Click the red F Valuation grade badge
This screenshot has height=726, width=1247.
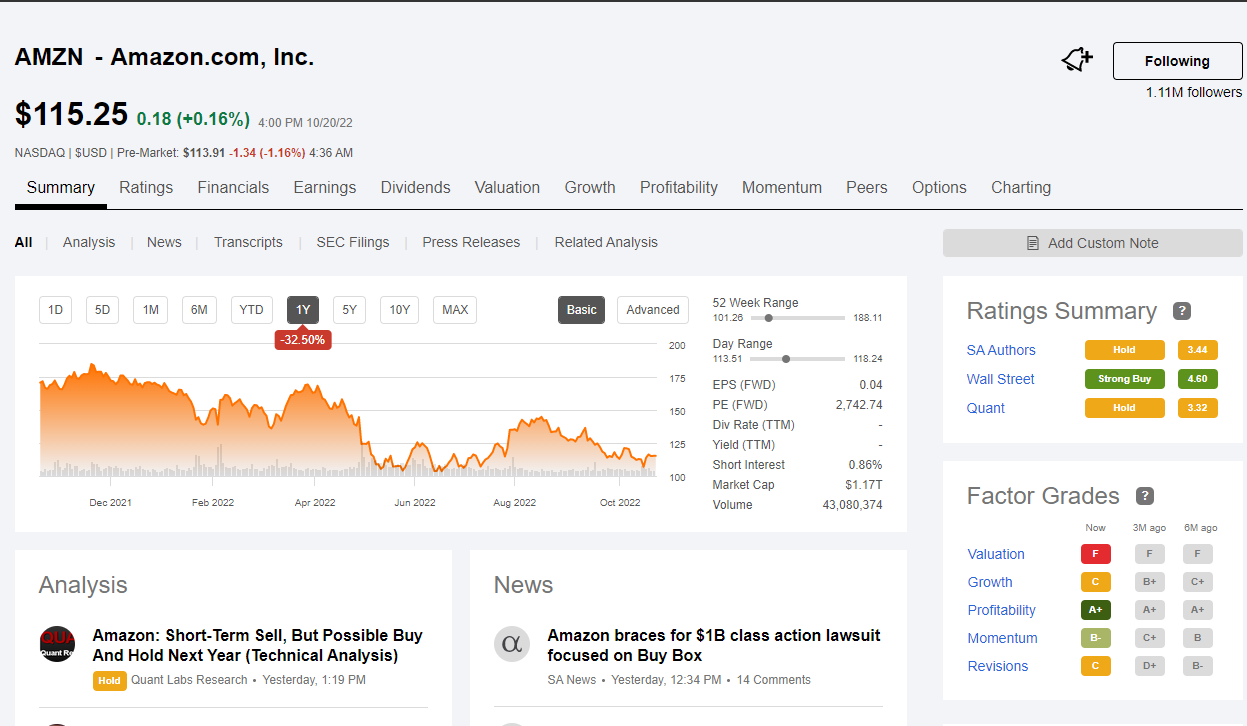pyautogui.click(x=1096, y=554)
